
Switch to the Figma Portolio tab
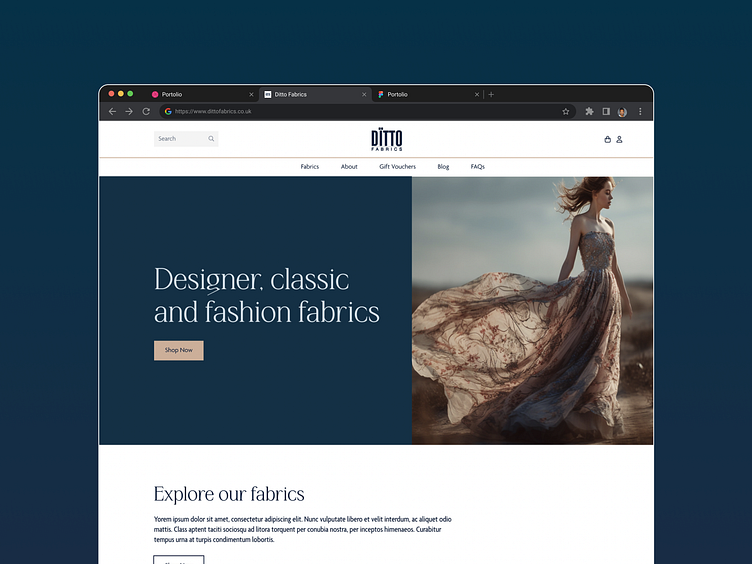(428, 94)
